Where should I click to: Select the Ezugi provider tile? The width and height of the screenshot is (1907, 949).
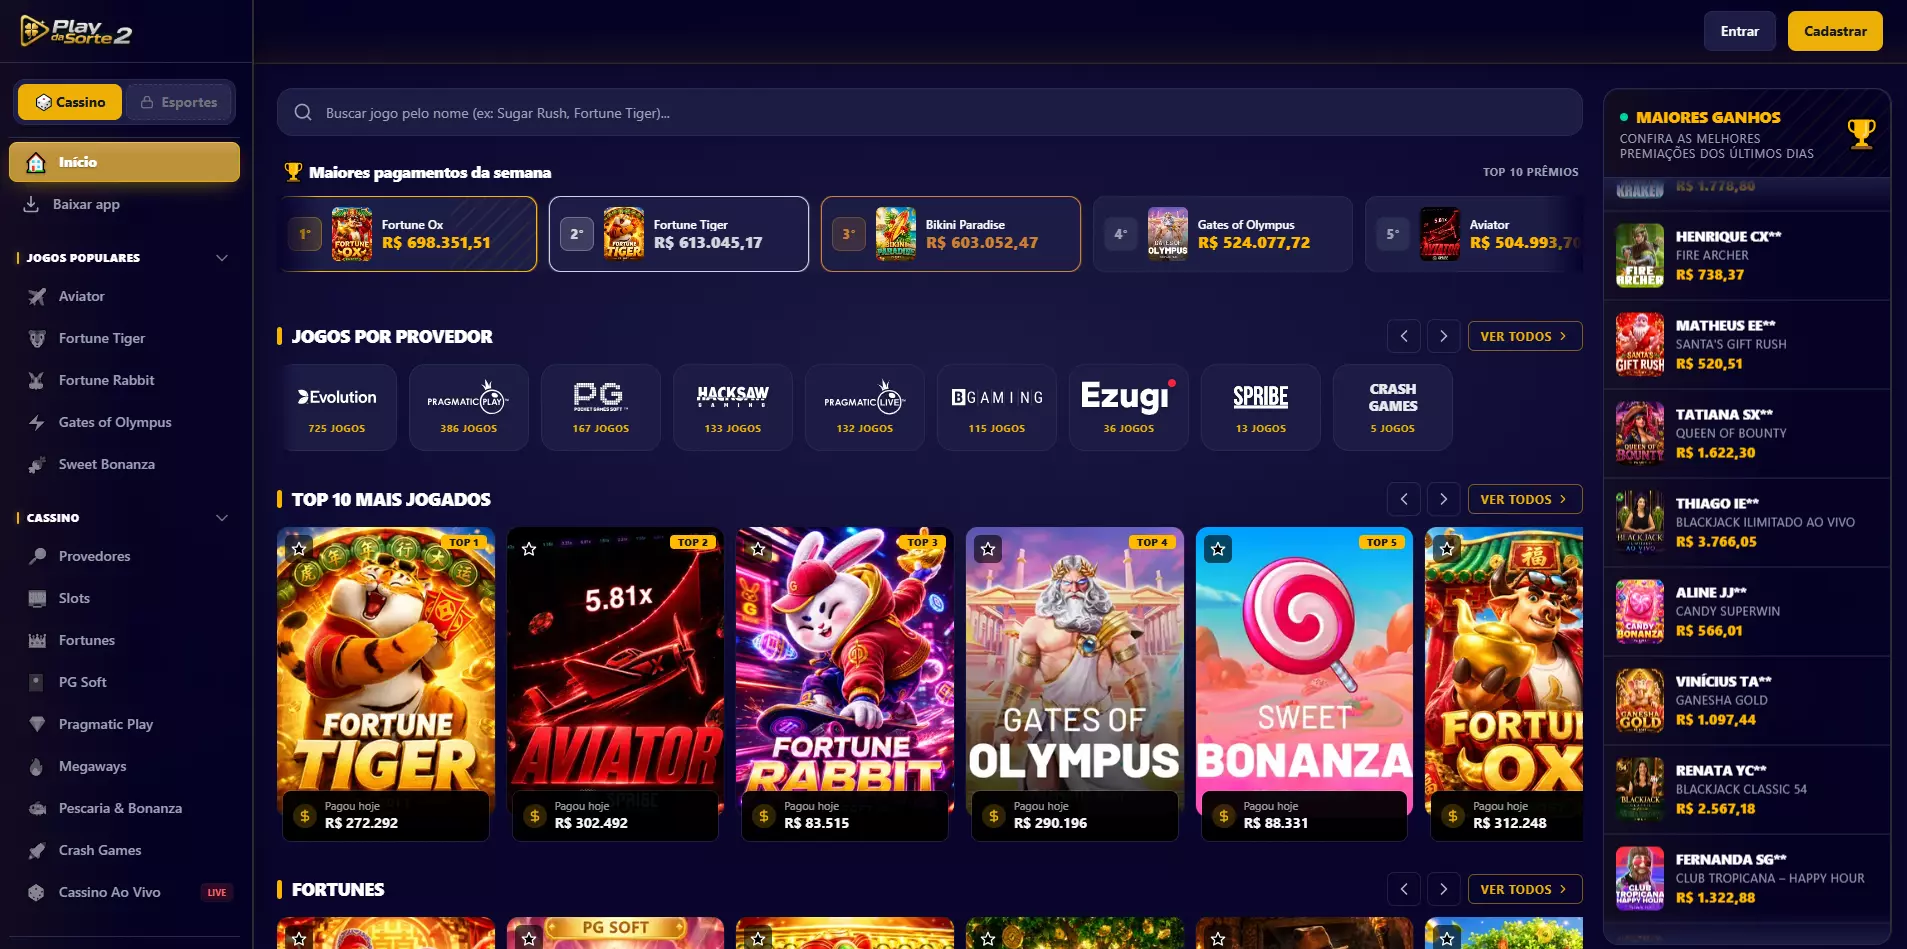[1129, 408]
